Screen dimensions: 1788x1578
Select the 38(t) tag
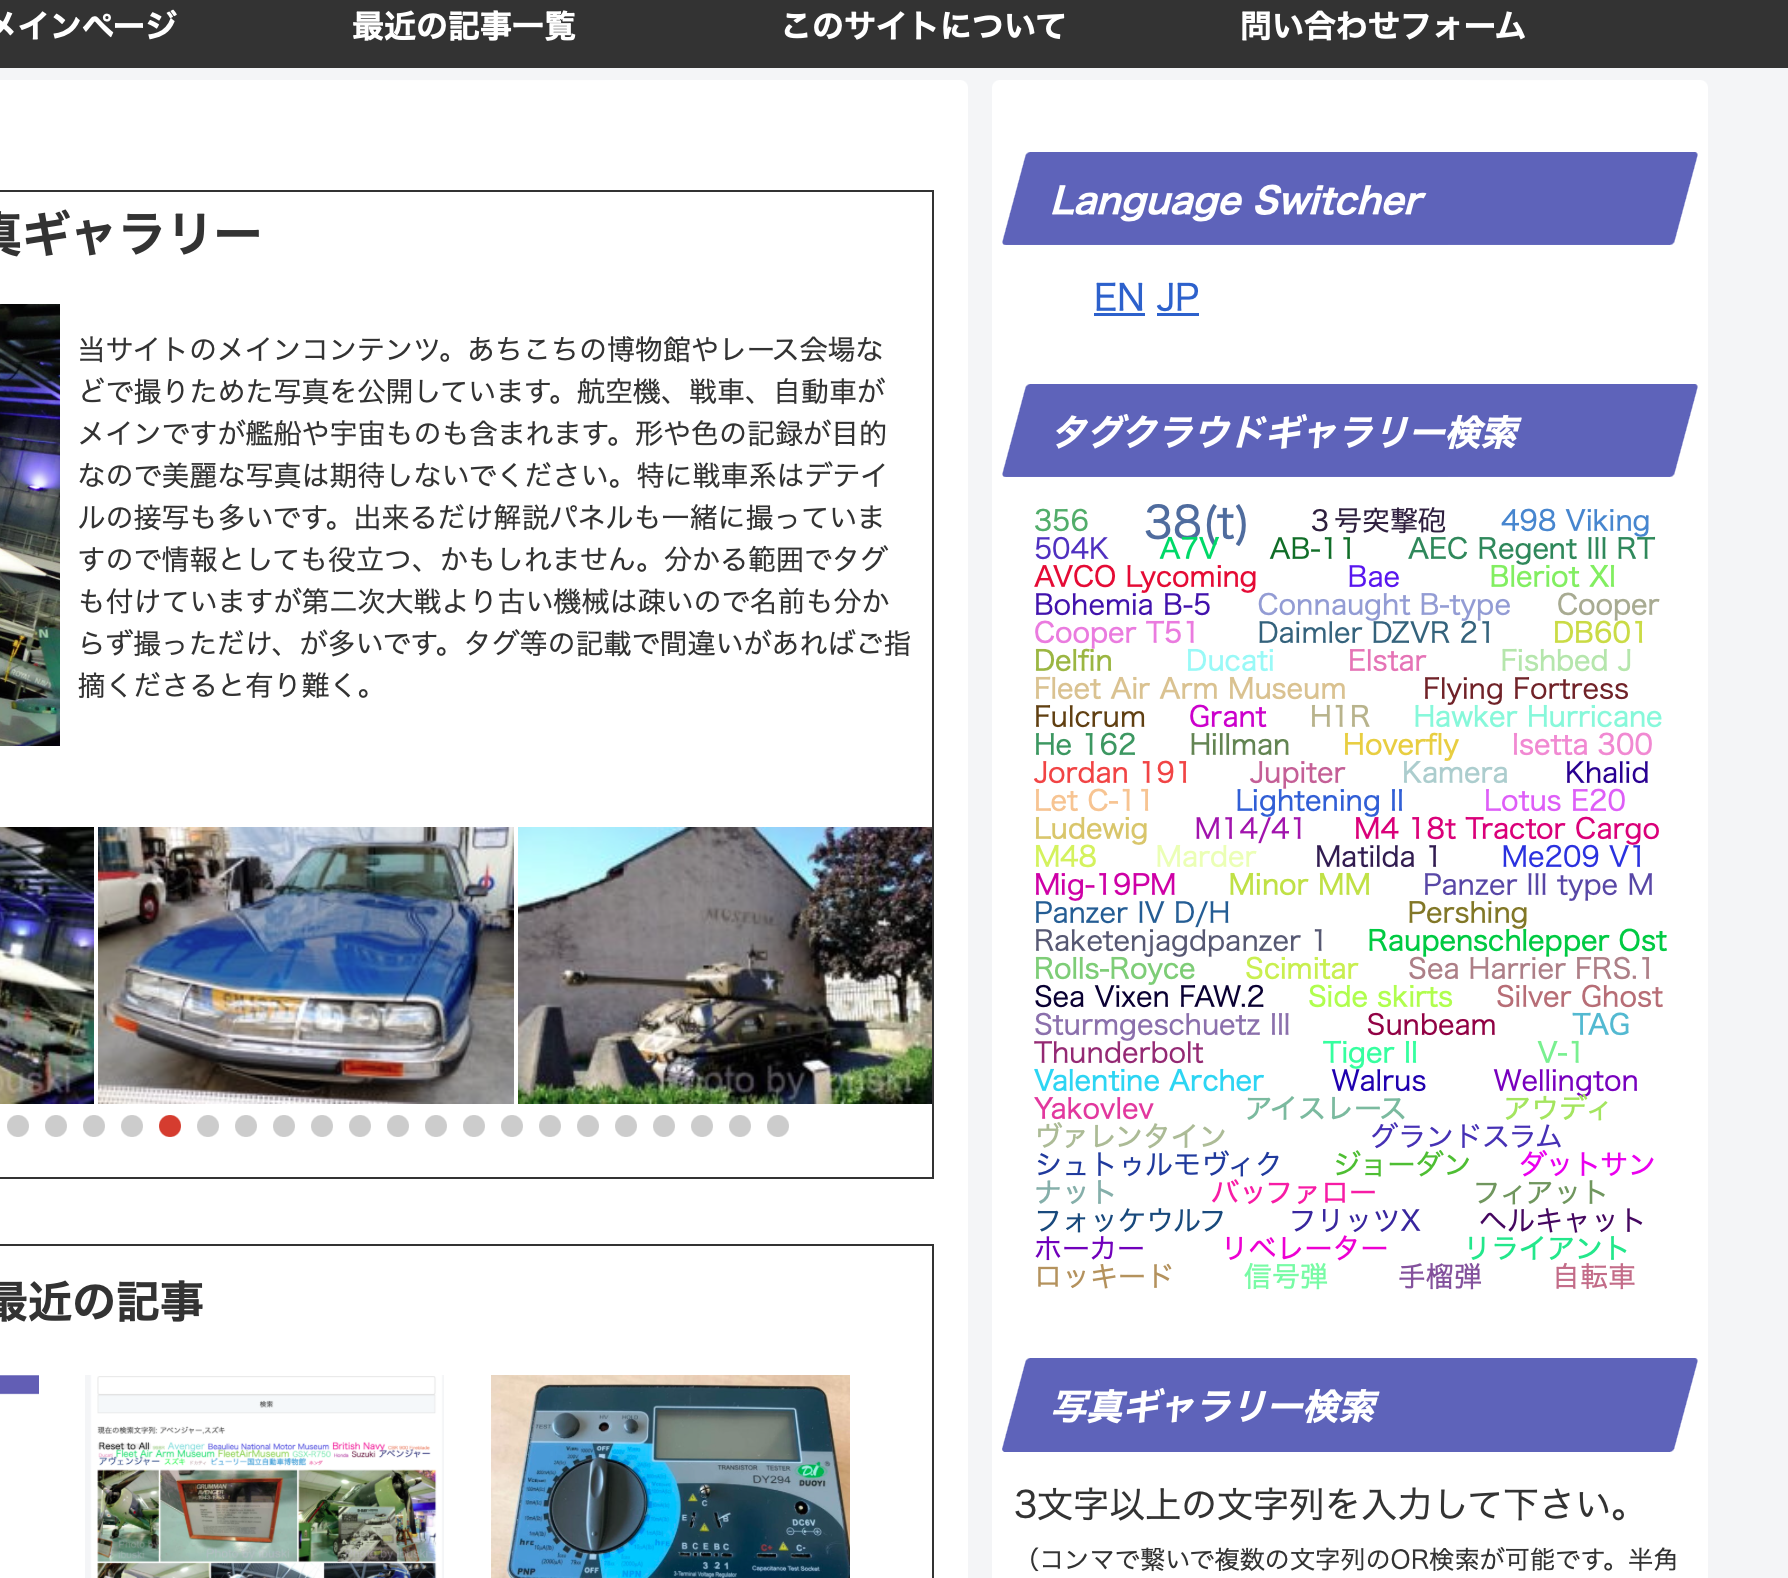coord(1195,523)
